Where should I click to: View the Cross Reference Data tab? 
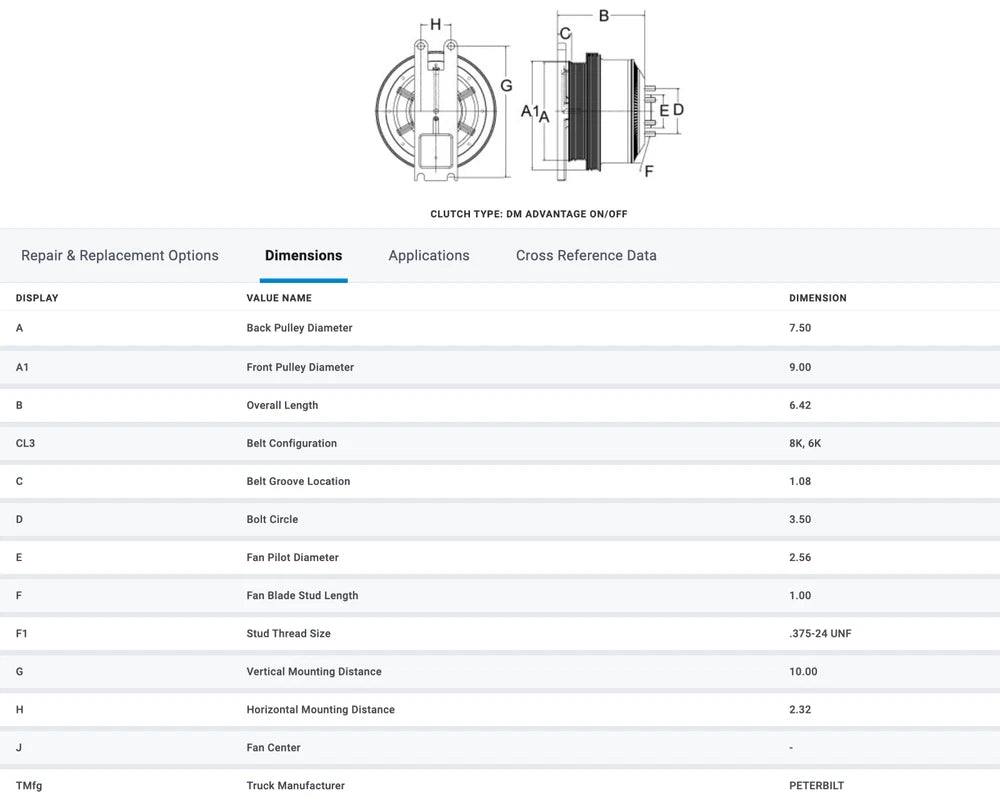pos(586,256)
